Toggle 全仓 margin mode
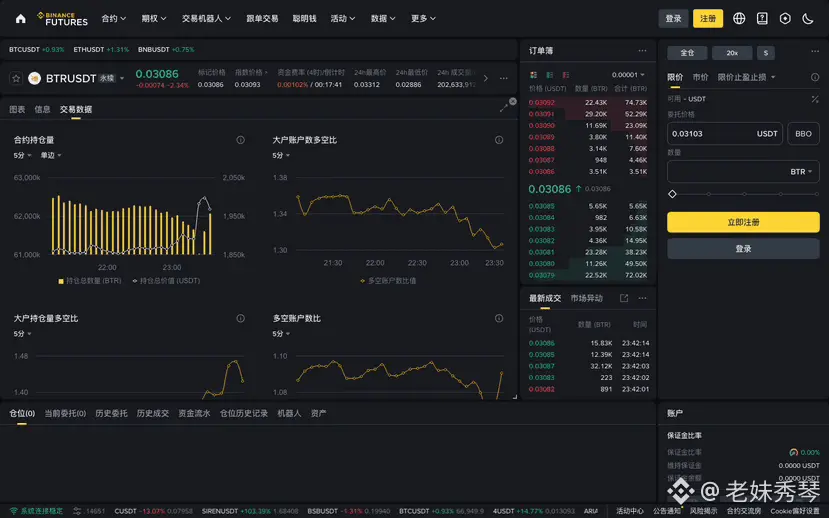The height and width of the screenshot is (518, 829). [x=687, y=53]
